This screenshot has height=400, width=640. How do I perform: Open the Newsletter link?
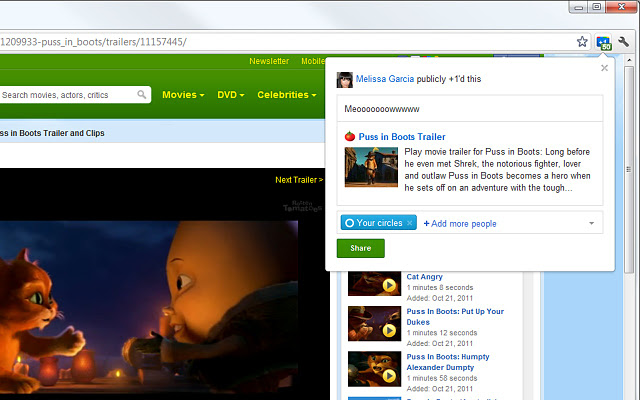[x=269, y=61]
